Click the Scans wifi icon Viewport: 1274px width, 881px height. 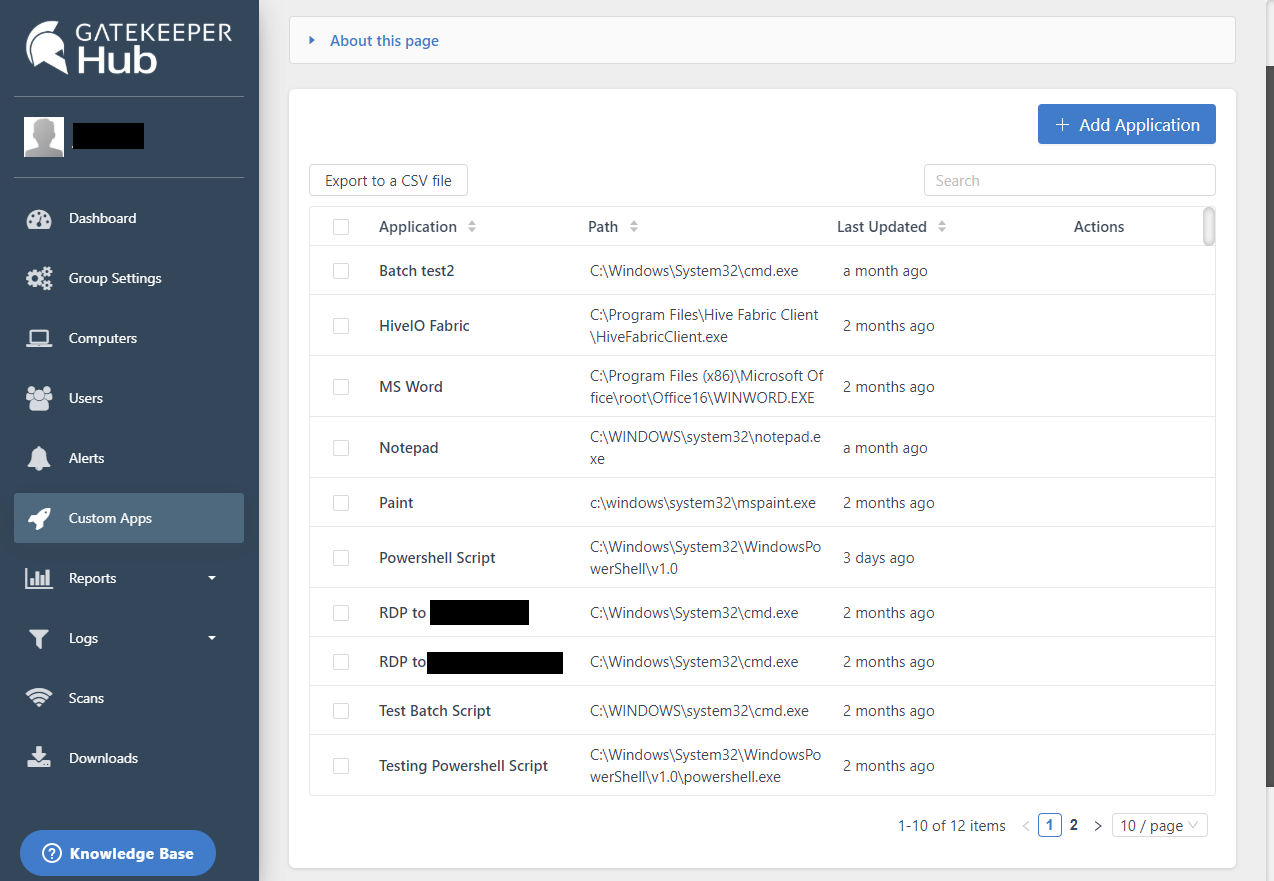click(x=39, y=699)
